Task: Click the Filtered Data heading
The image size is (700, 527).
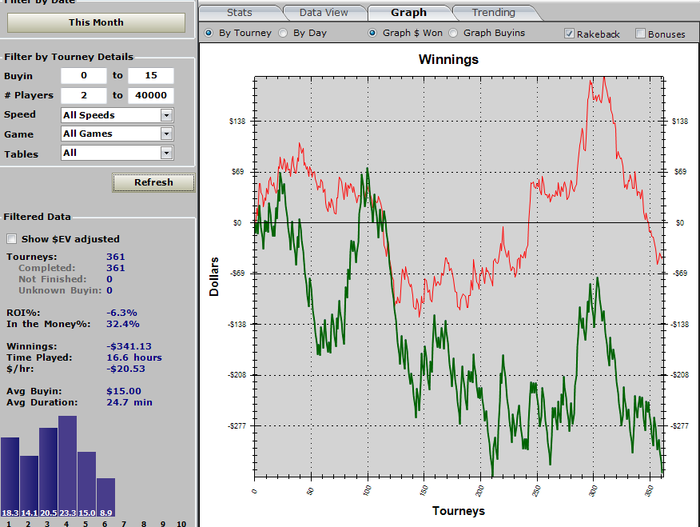Action: point(37,217)
